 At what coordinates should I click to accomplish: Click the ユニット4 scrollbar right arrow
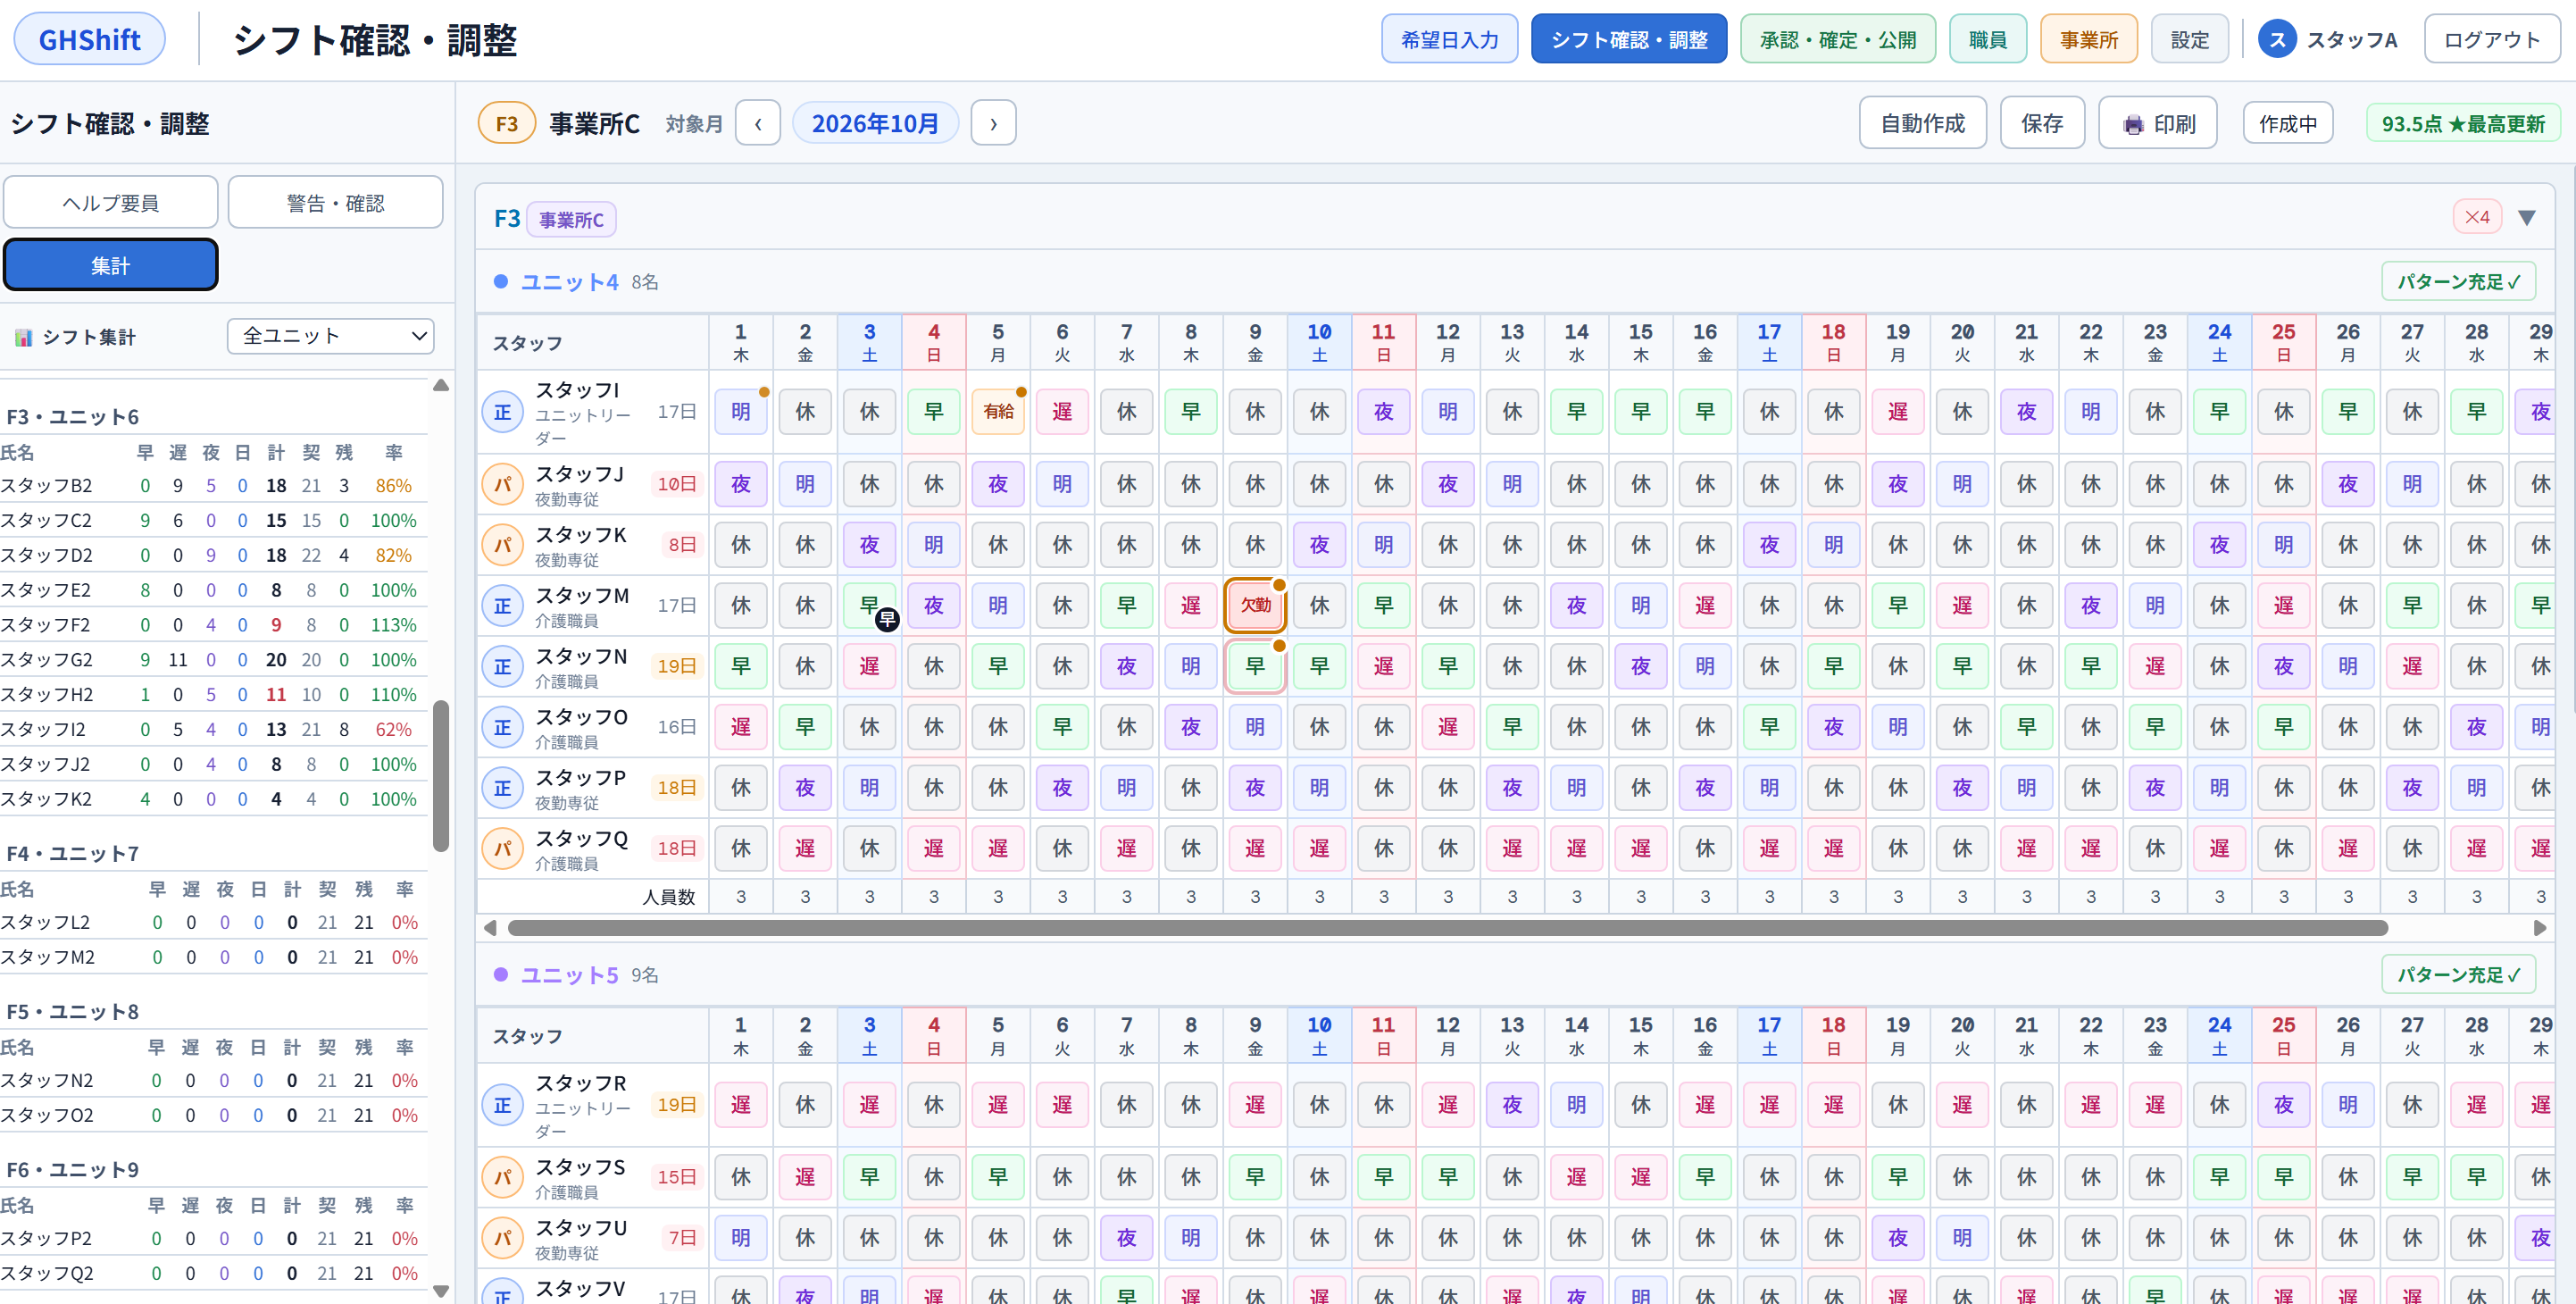[2539, 928]
